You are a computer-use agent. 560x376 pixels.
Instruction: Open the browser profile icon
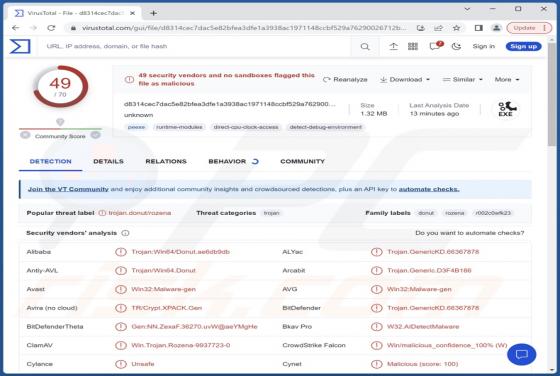[x=496, y=28]
